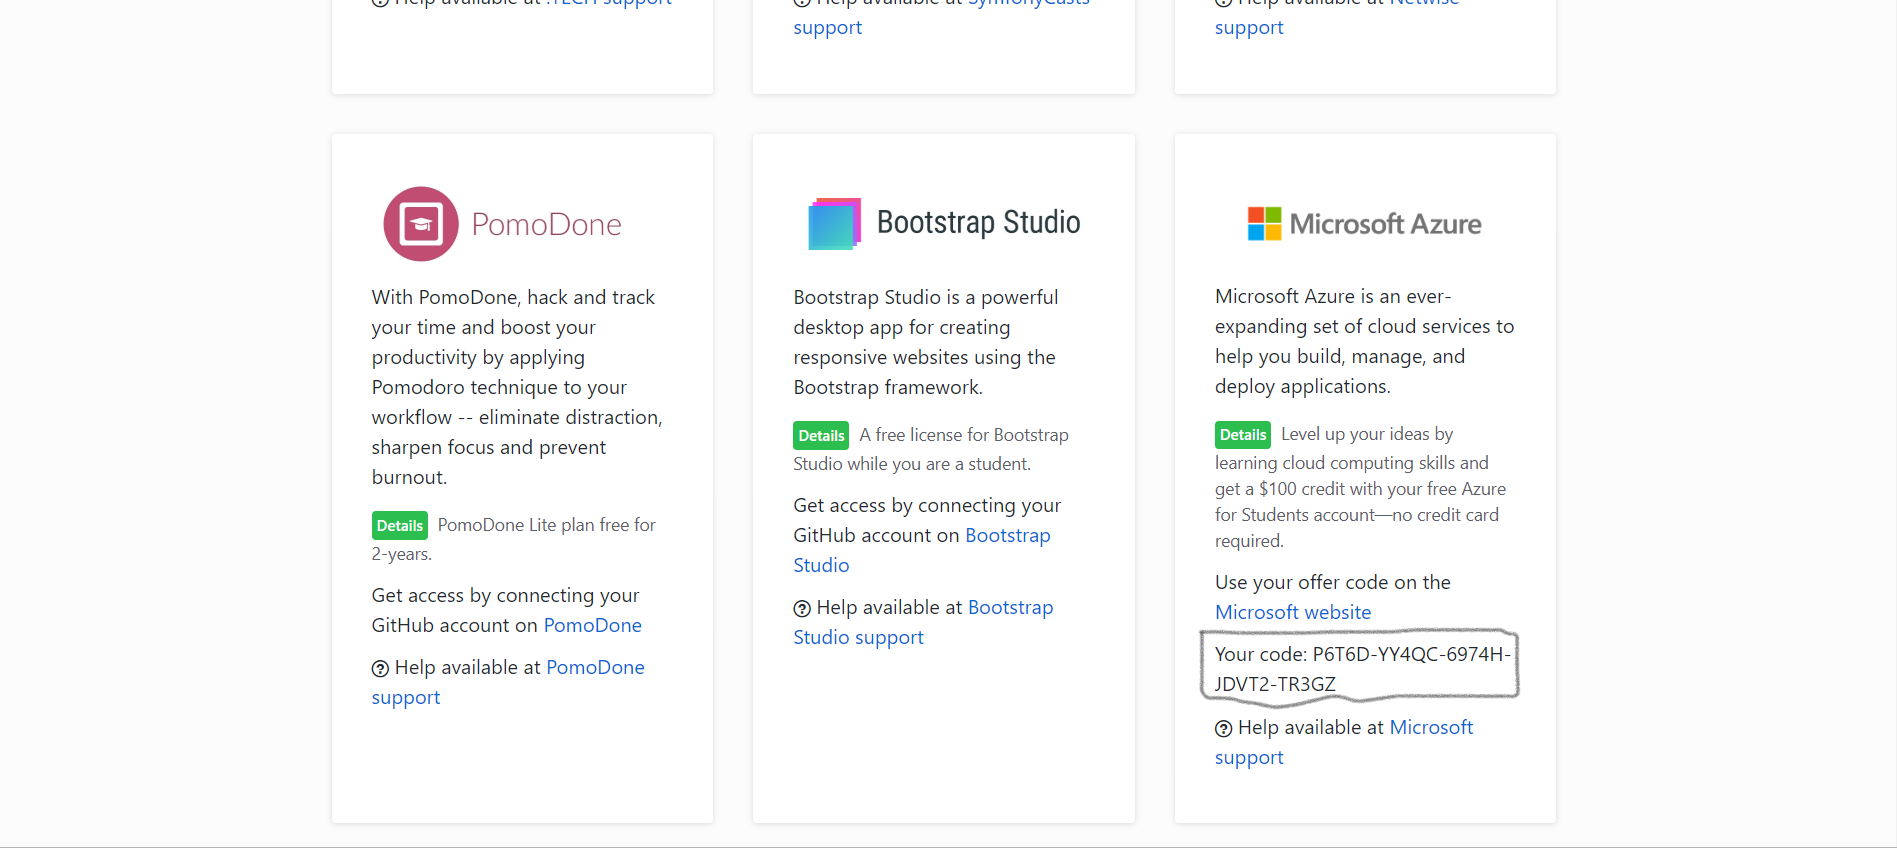
Task: Click the green Details badge for PomoDone
Action: coord(399,526)
